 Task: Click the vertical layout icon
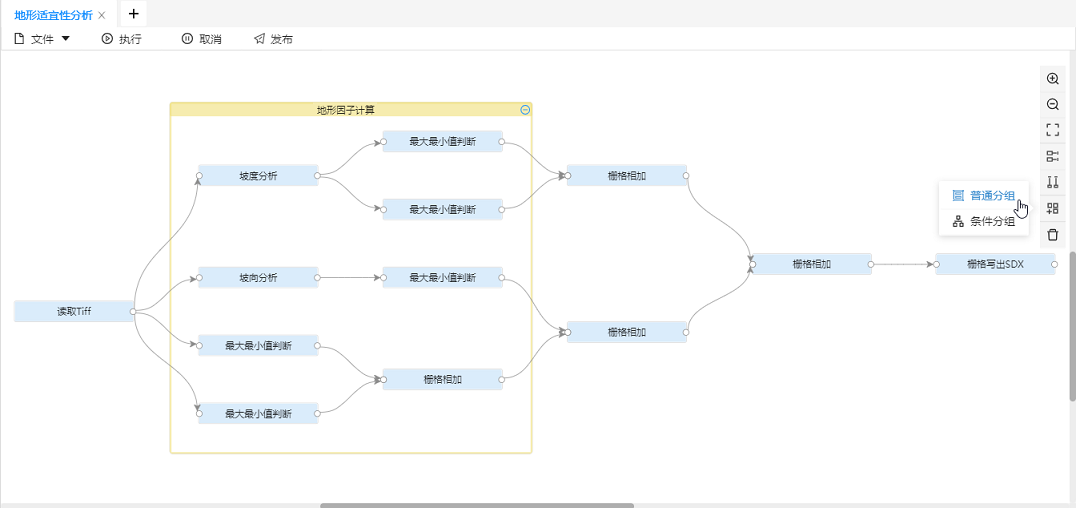click(x=1052, y=182)
